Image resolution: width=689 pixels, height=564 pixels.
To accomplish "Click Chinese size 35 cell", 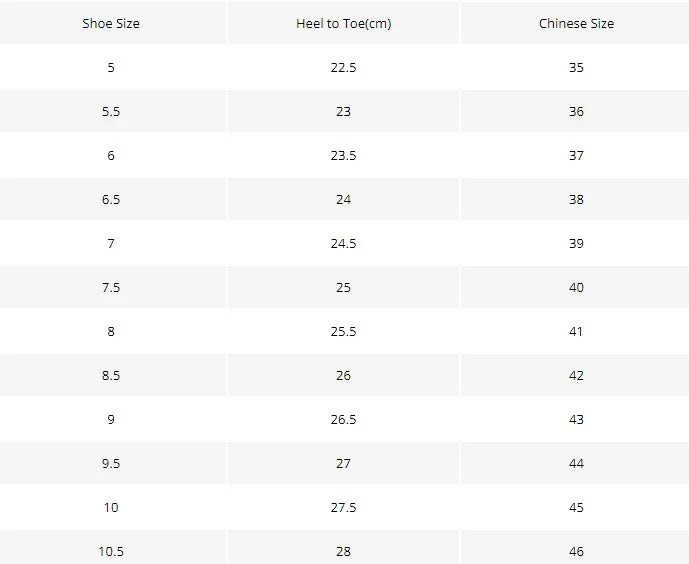I will 576,67.
